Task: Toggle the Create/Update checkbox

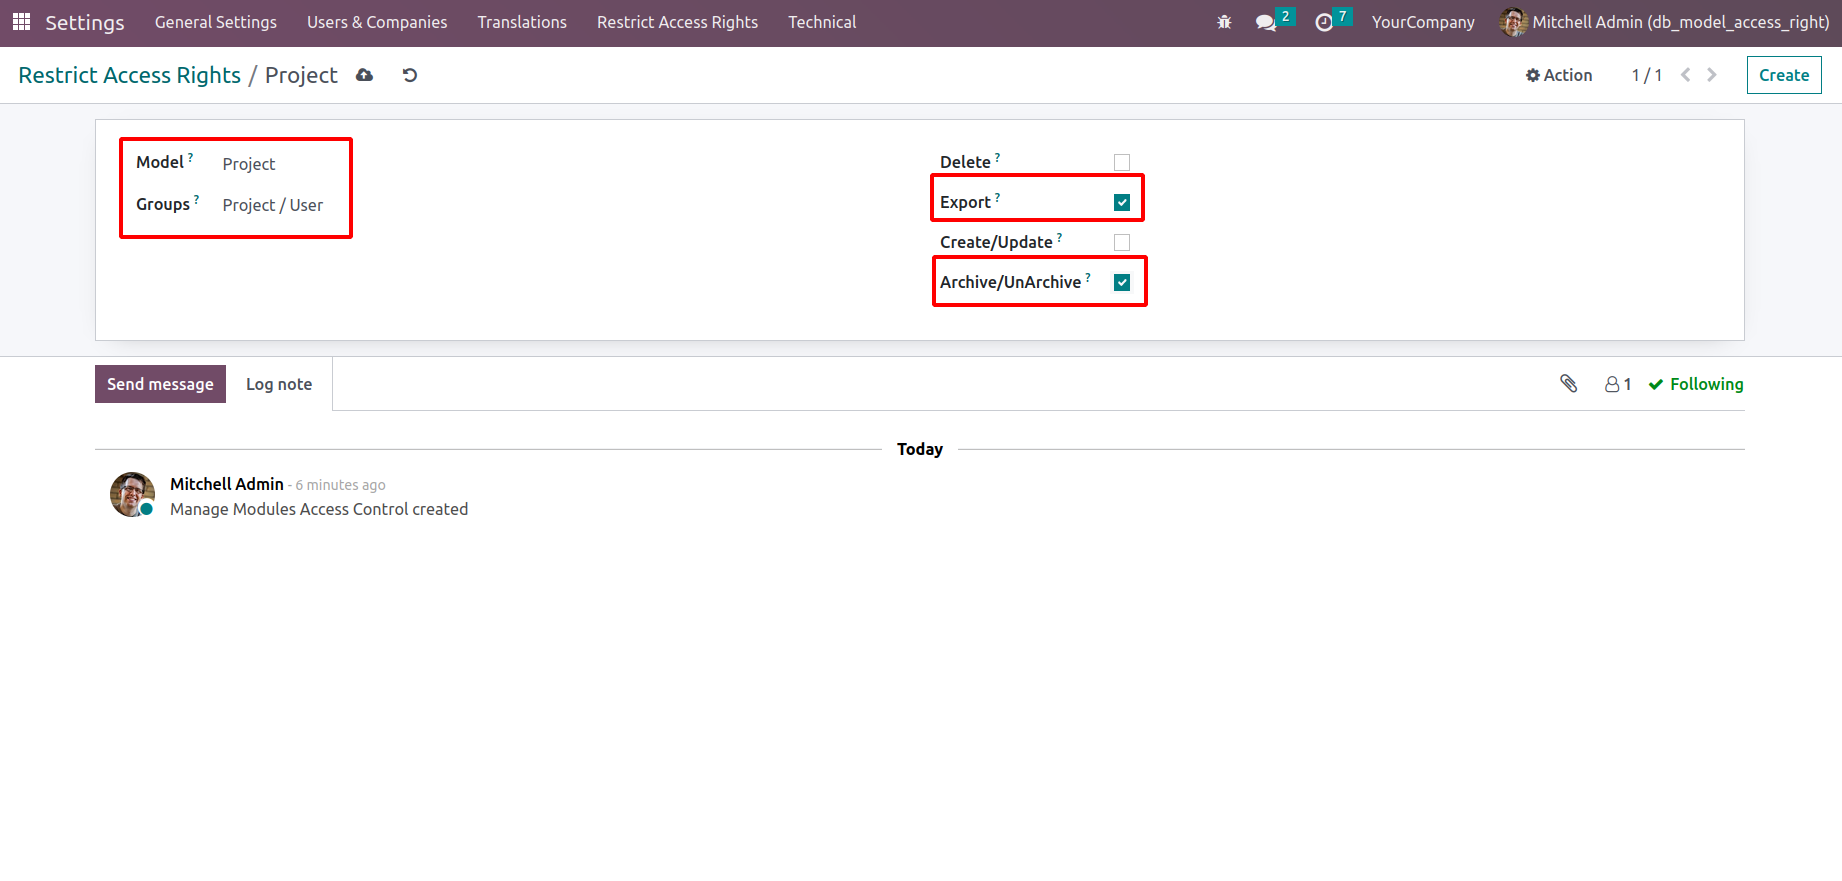Action: [x=1122, y=242]
